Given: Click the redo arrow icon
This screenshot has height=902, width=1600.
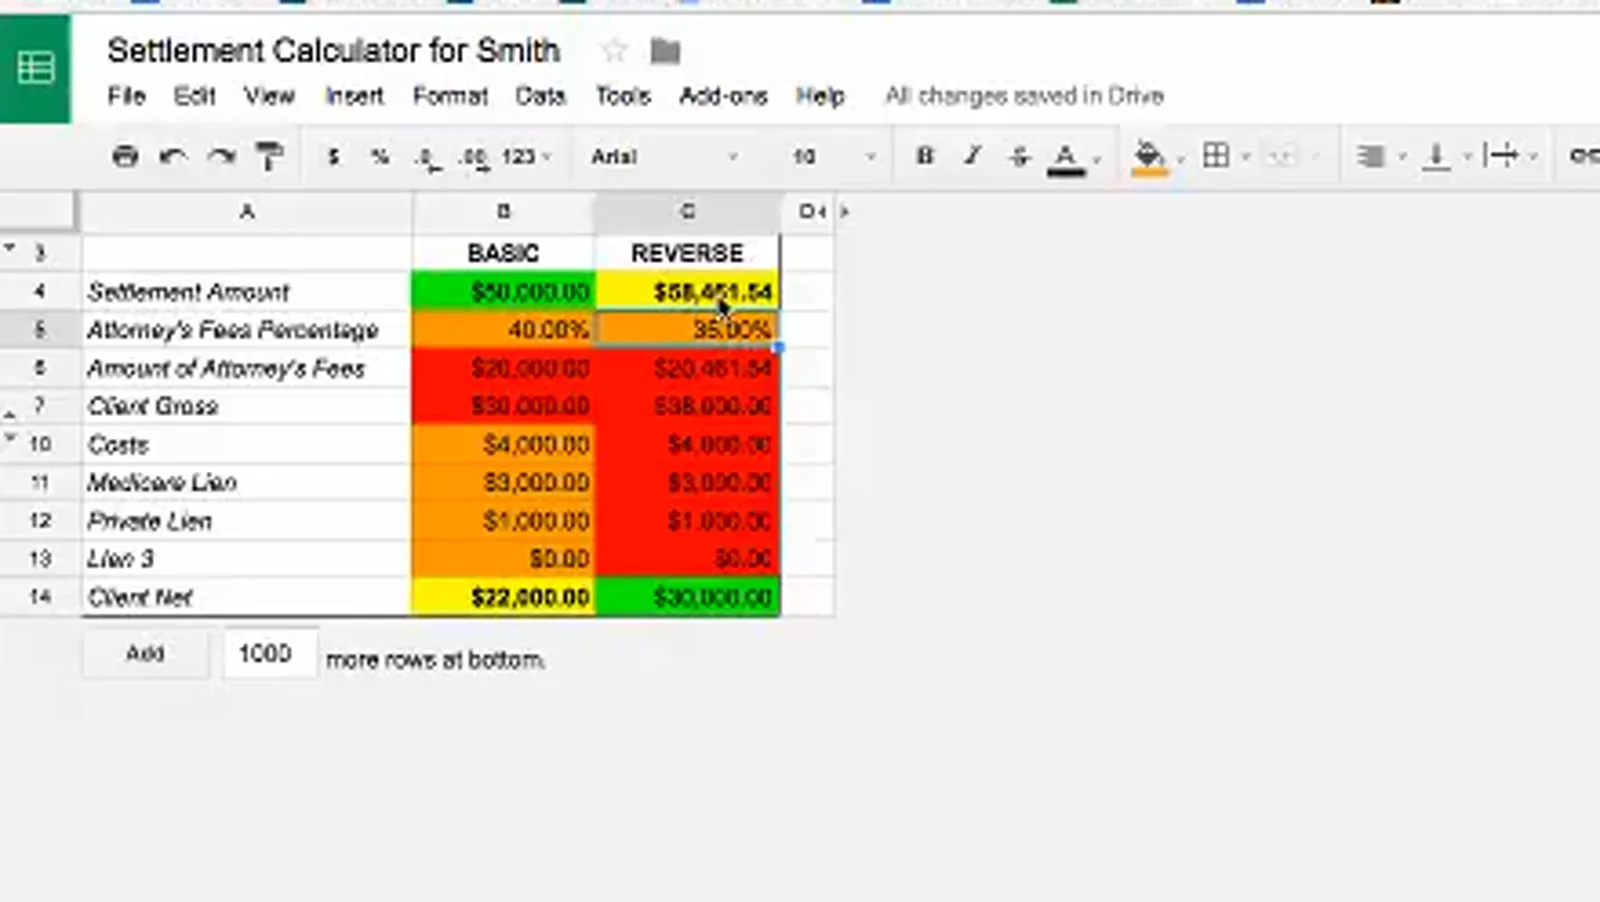Looking at the screenshot, I should tap(221, 156).
